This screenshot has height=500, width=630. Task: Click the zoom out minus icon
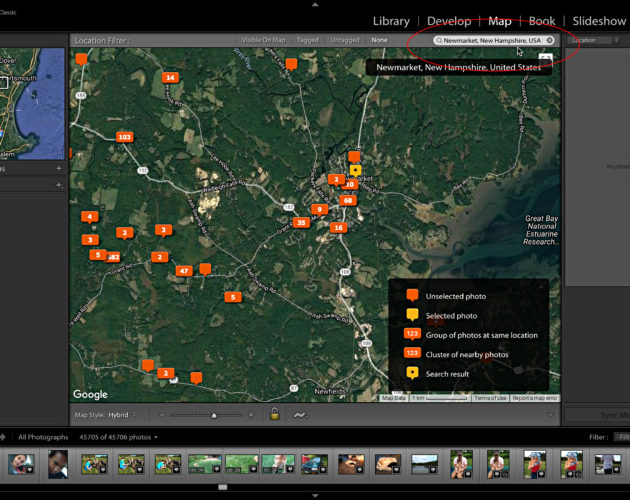pos(162,415)
